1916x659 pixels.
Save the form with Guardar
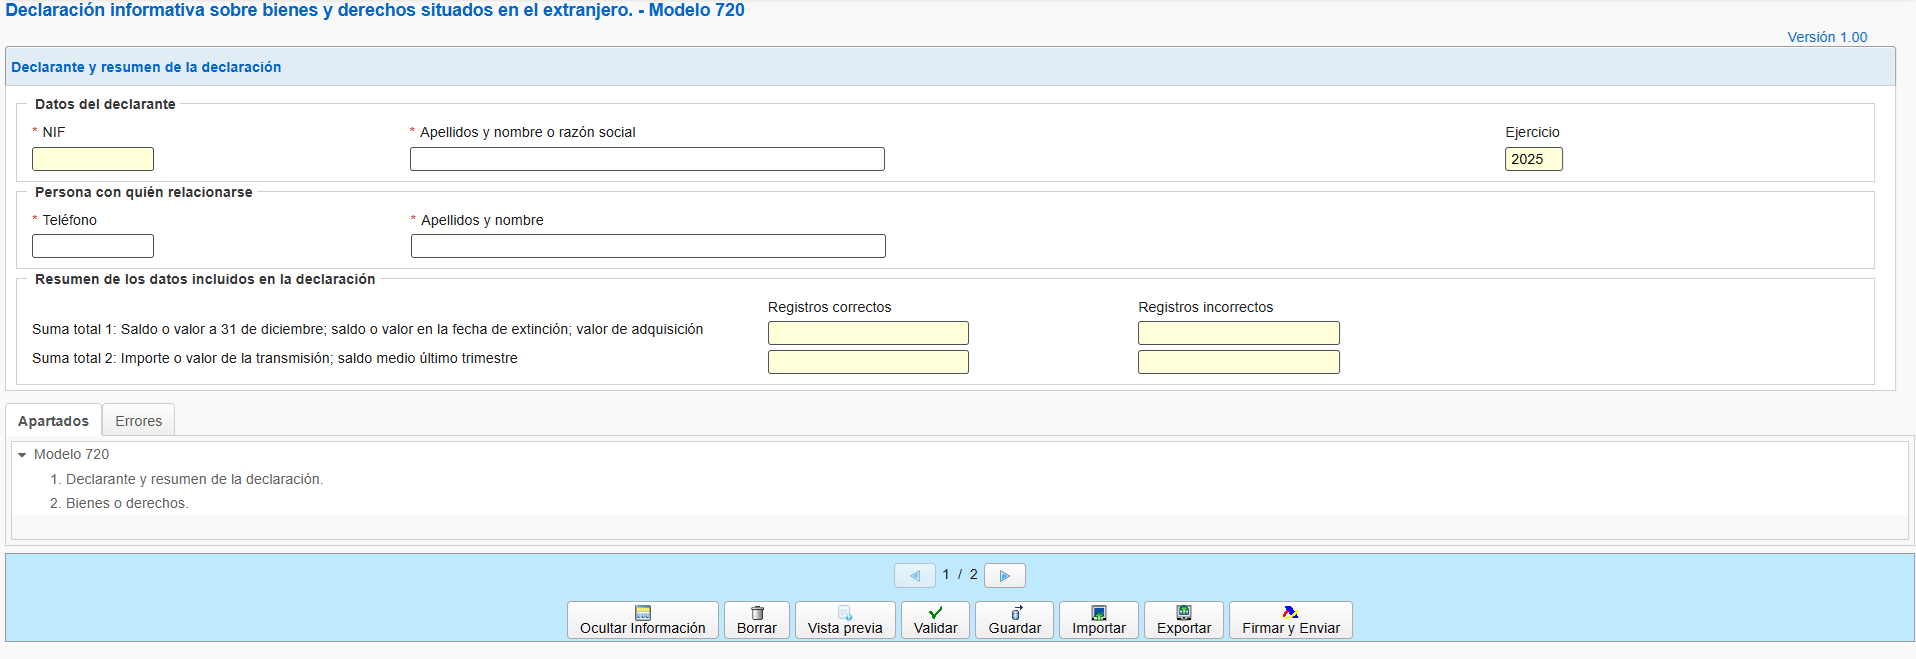(1014, 620)
